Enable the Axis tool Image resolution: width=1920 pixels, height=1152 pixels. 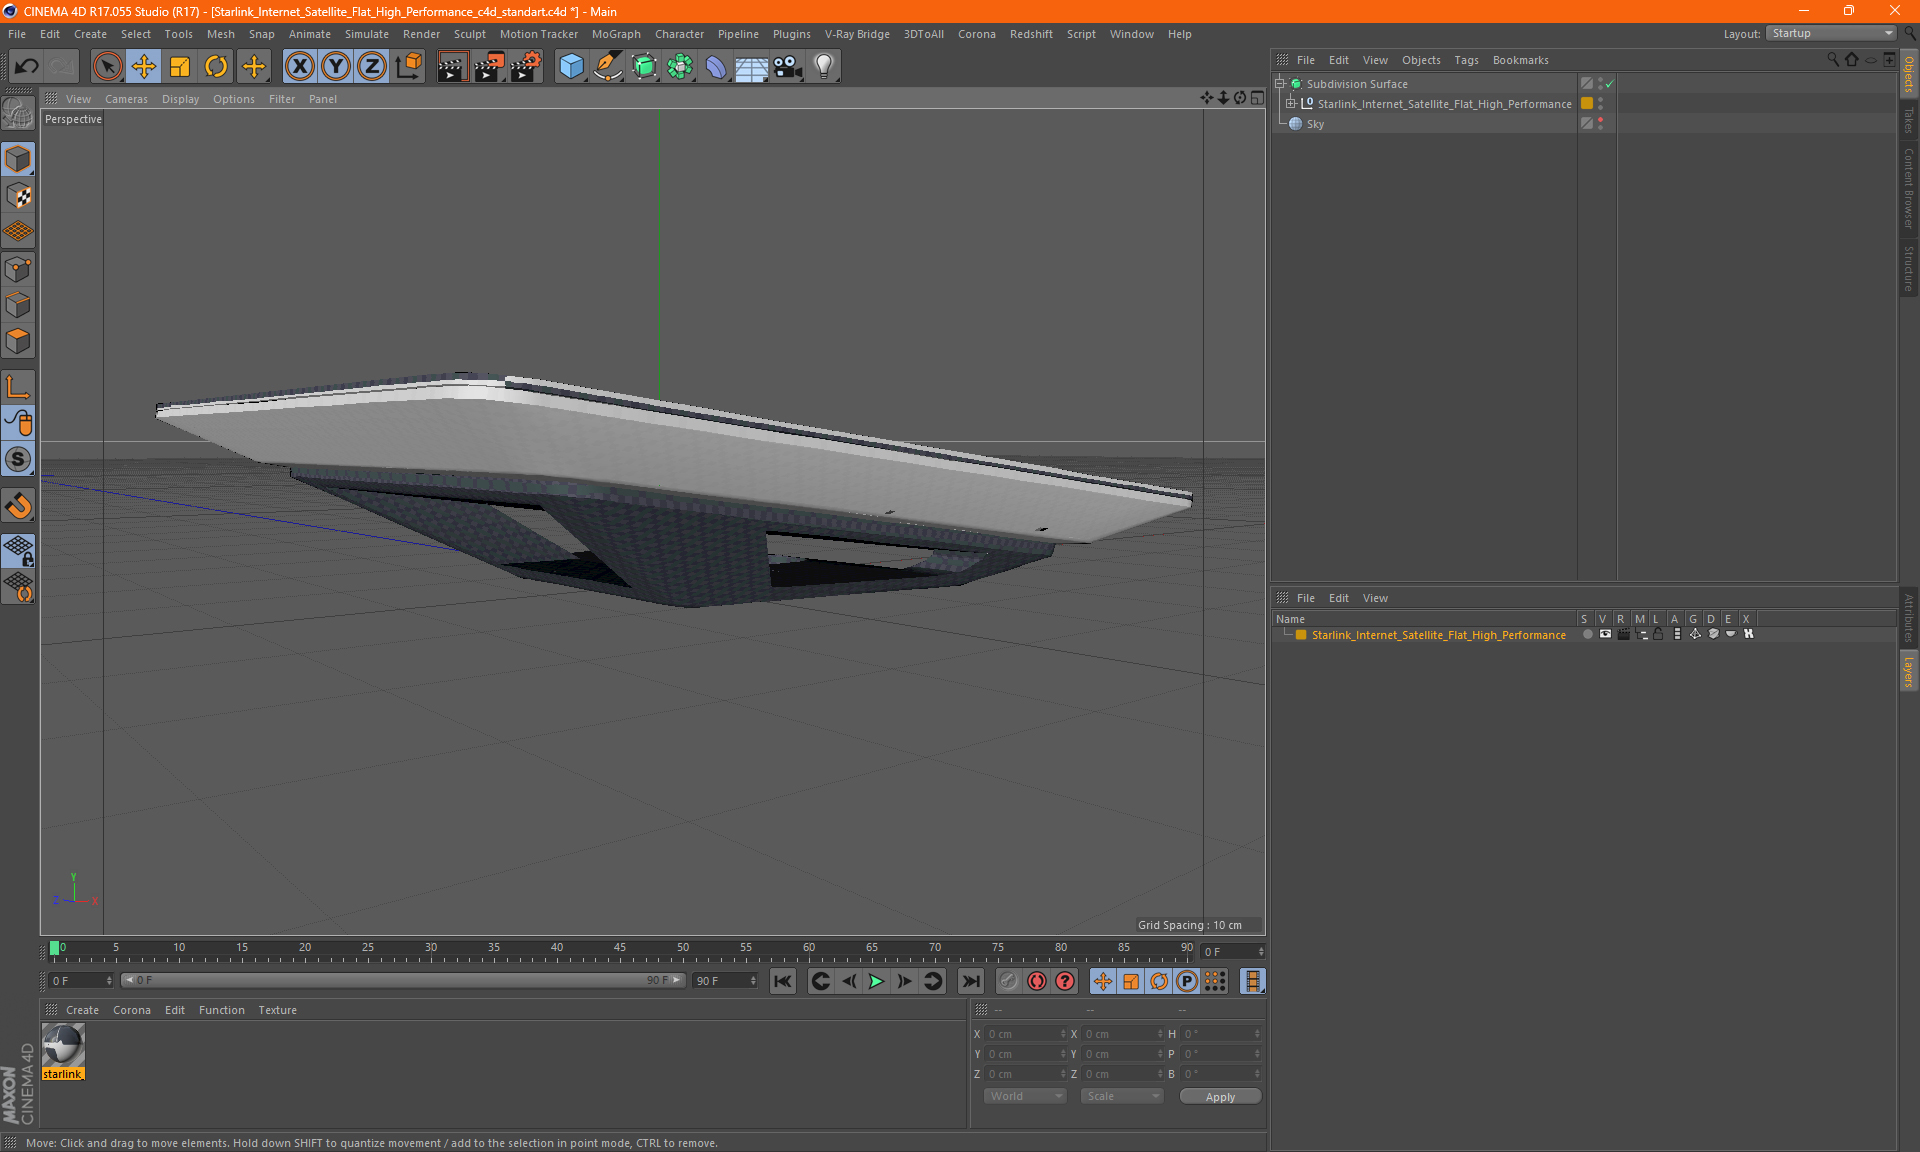click(x=18, y=387)
